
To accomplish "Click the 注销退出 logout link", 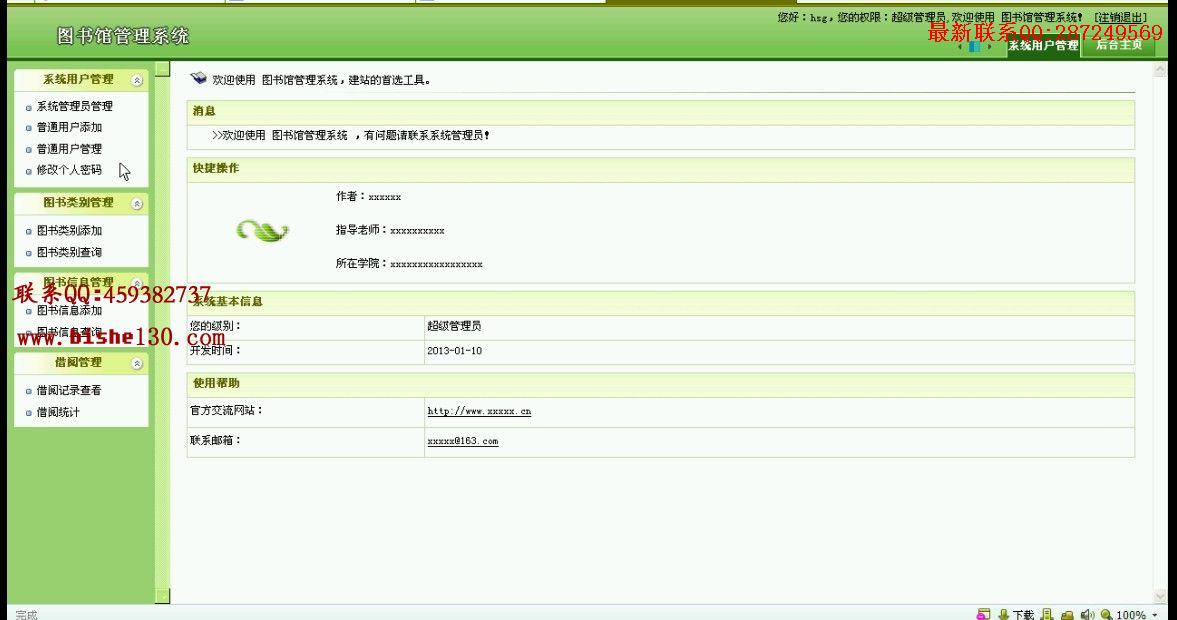I will click(1121, 17).
